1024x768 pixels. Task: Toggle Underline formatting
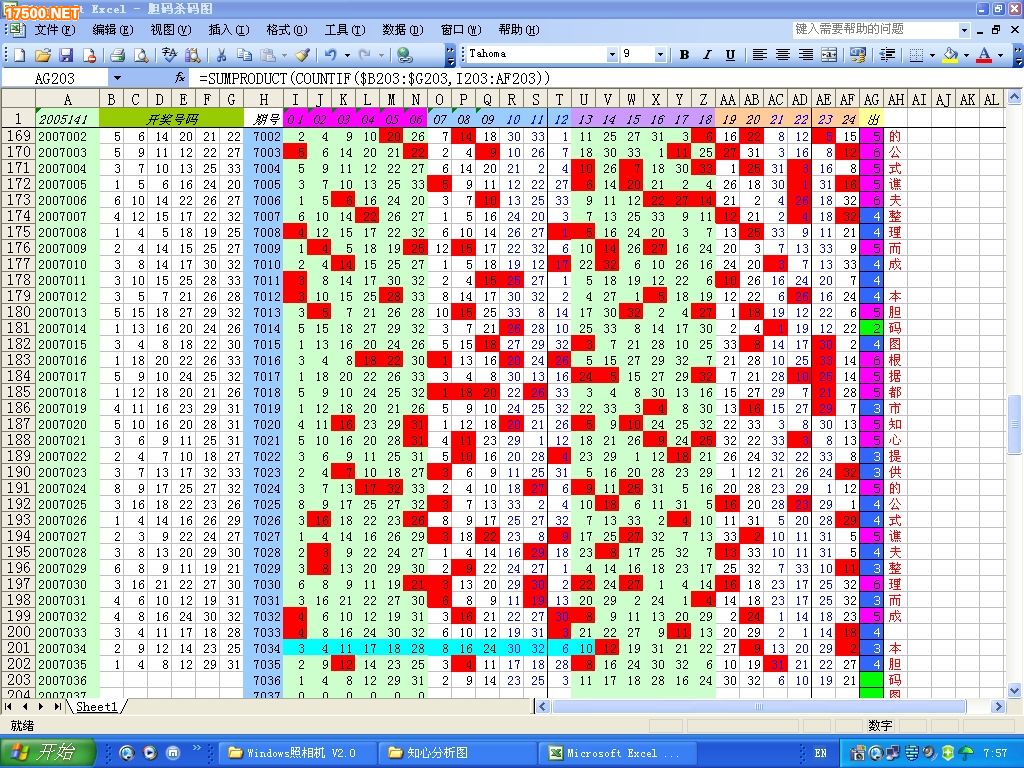click(730, 55)
